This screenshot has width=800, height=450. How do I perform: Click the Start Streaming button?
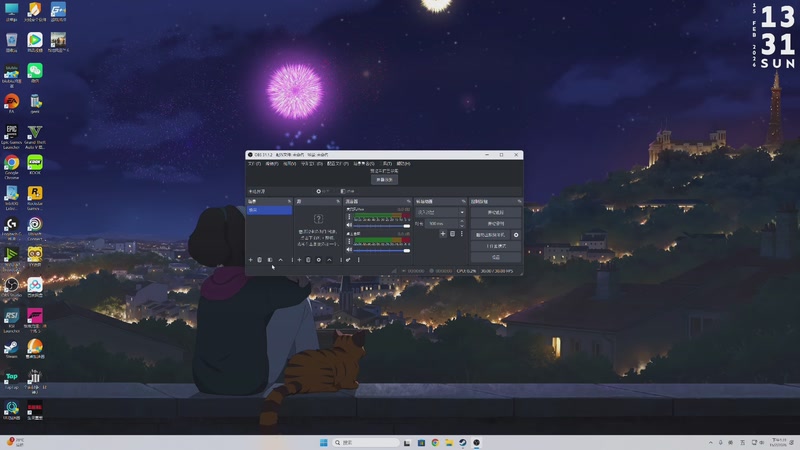coord(495,212)
